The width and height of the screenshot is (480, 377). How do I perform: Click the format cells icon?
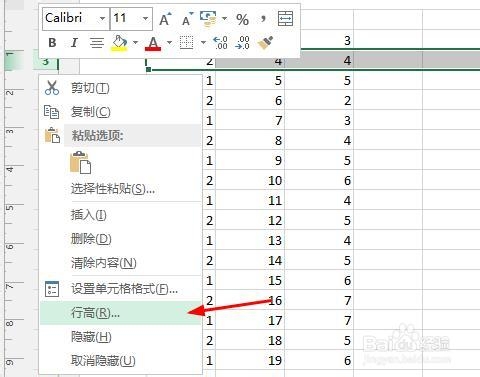[x=52, y=289]
